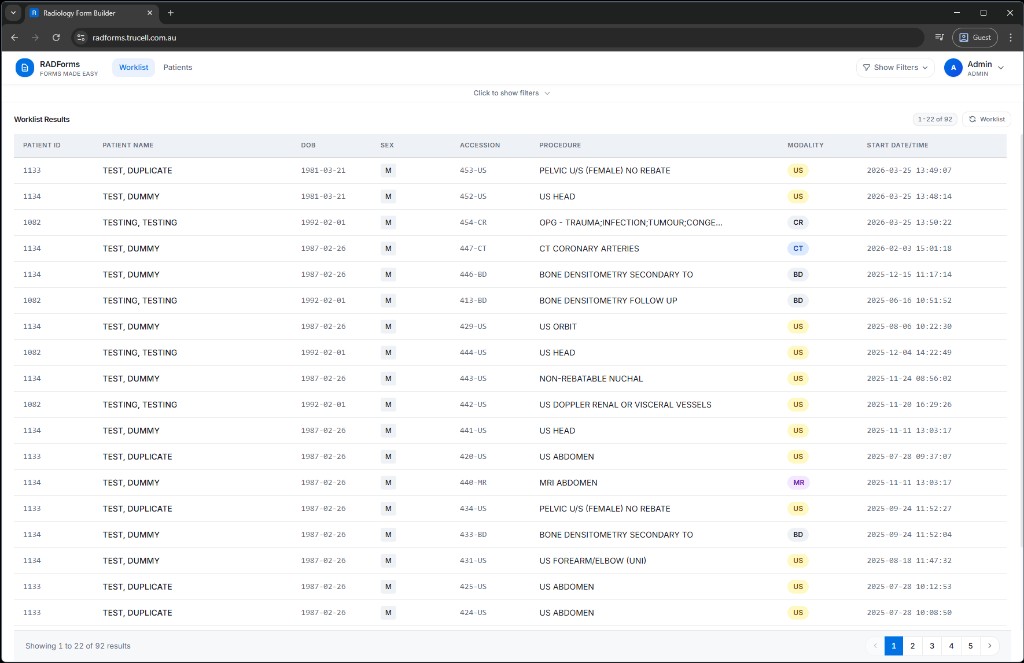Open the Show Filters dropdown
1024x663 pixels.
point(895,67)
